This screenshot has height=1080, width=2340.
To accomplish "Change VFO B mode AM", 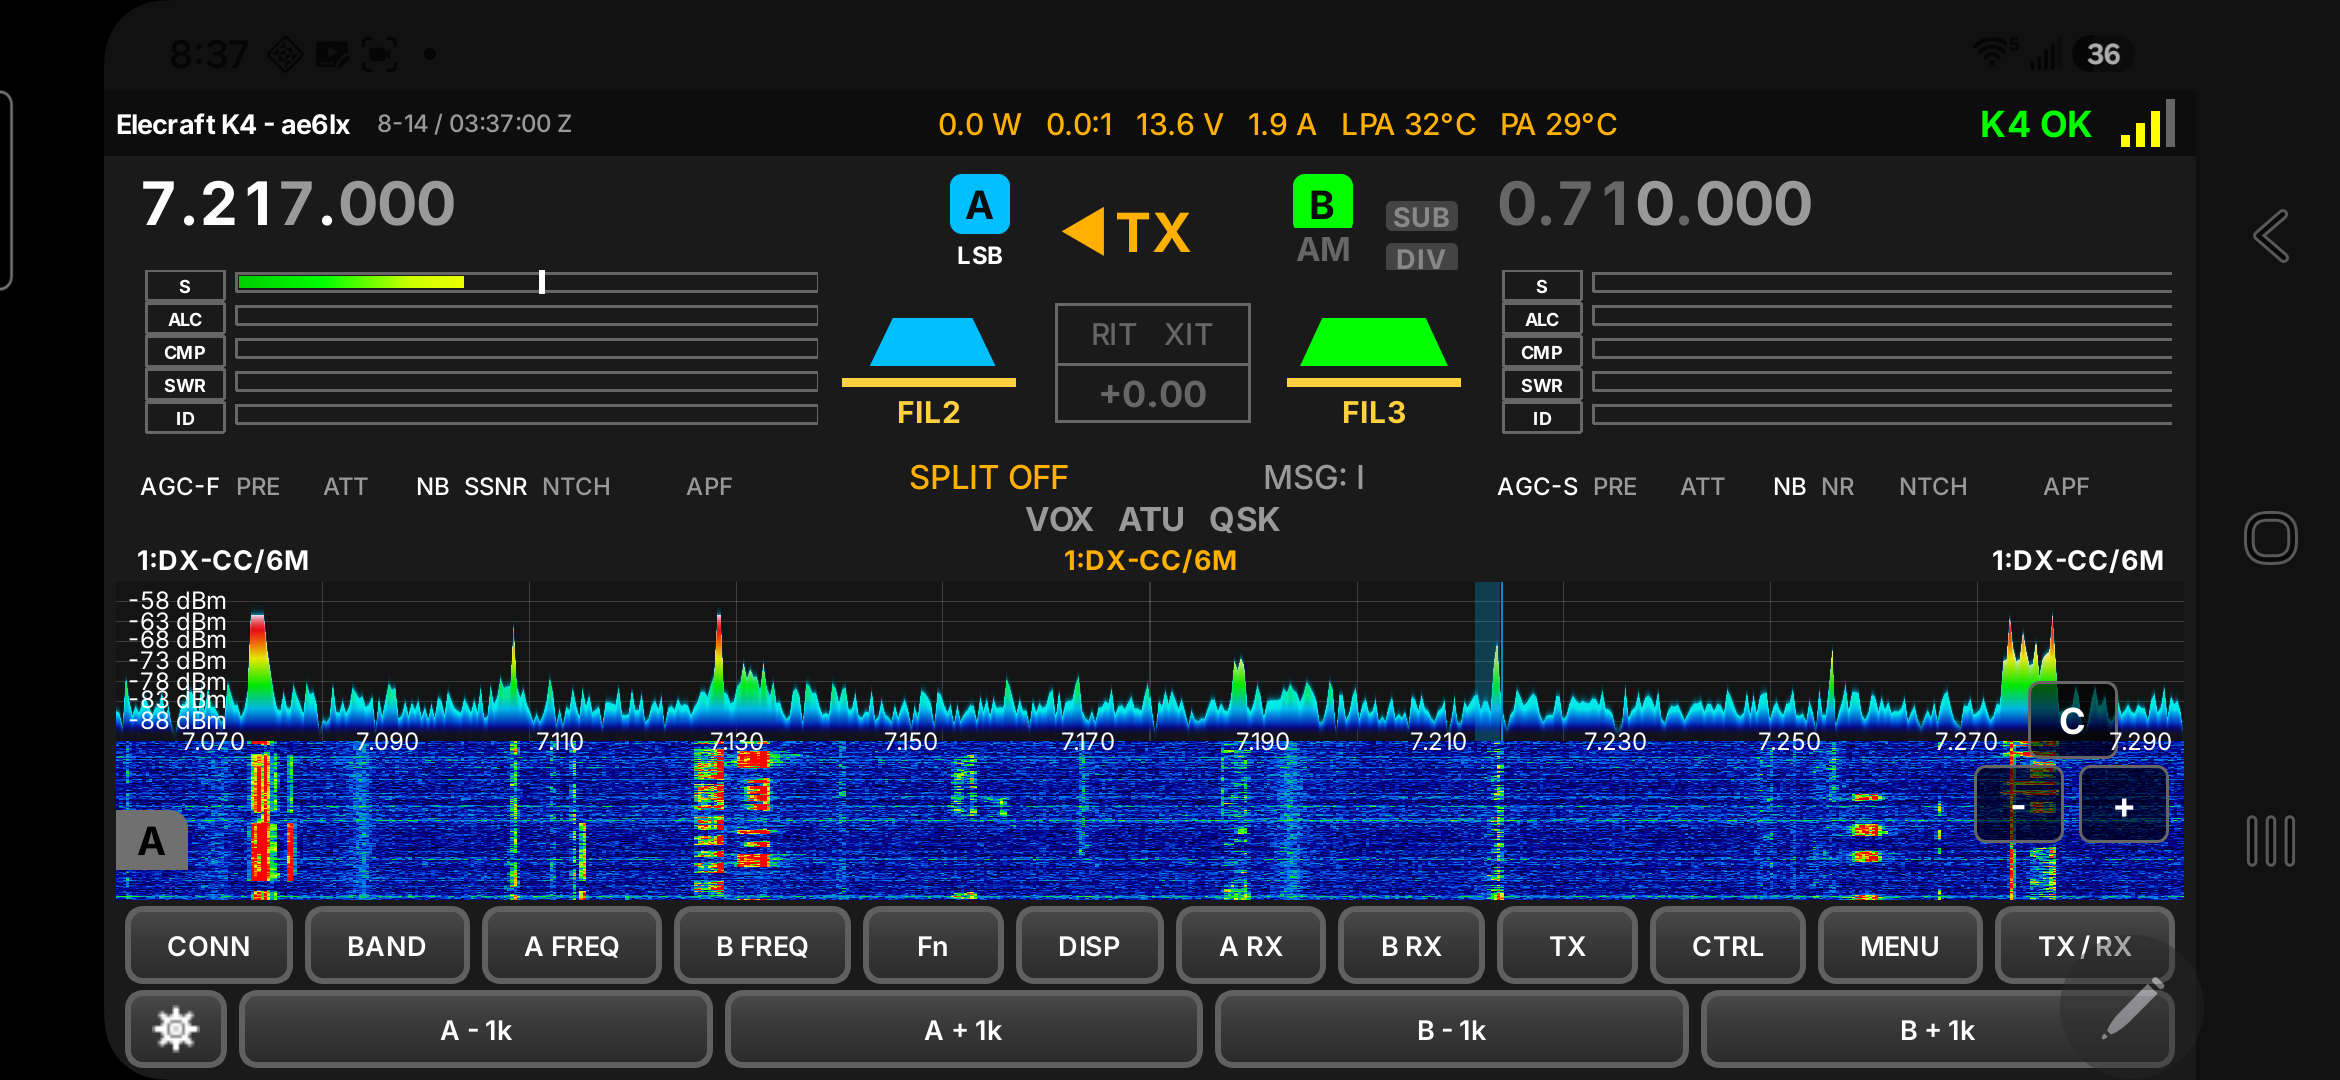I will (1323, 250).
